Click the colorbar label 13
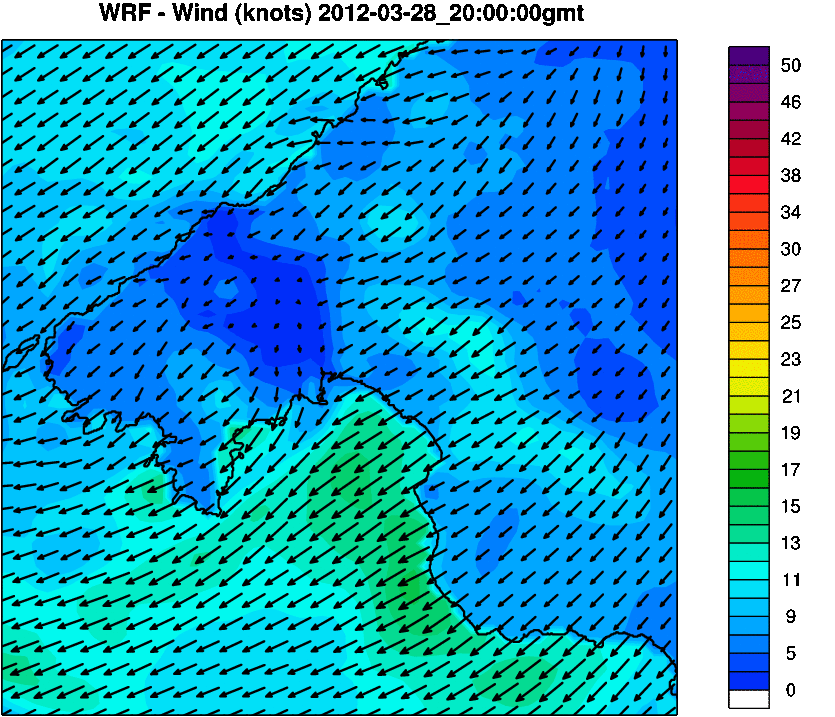This screenshot has height=717, width=835. 791,543
